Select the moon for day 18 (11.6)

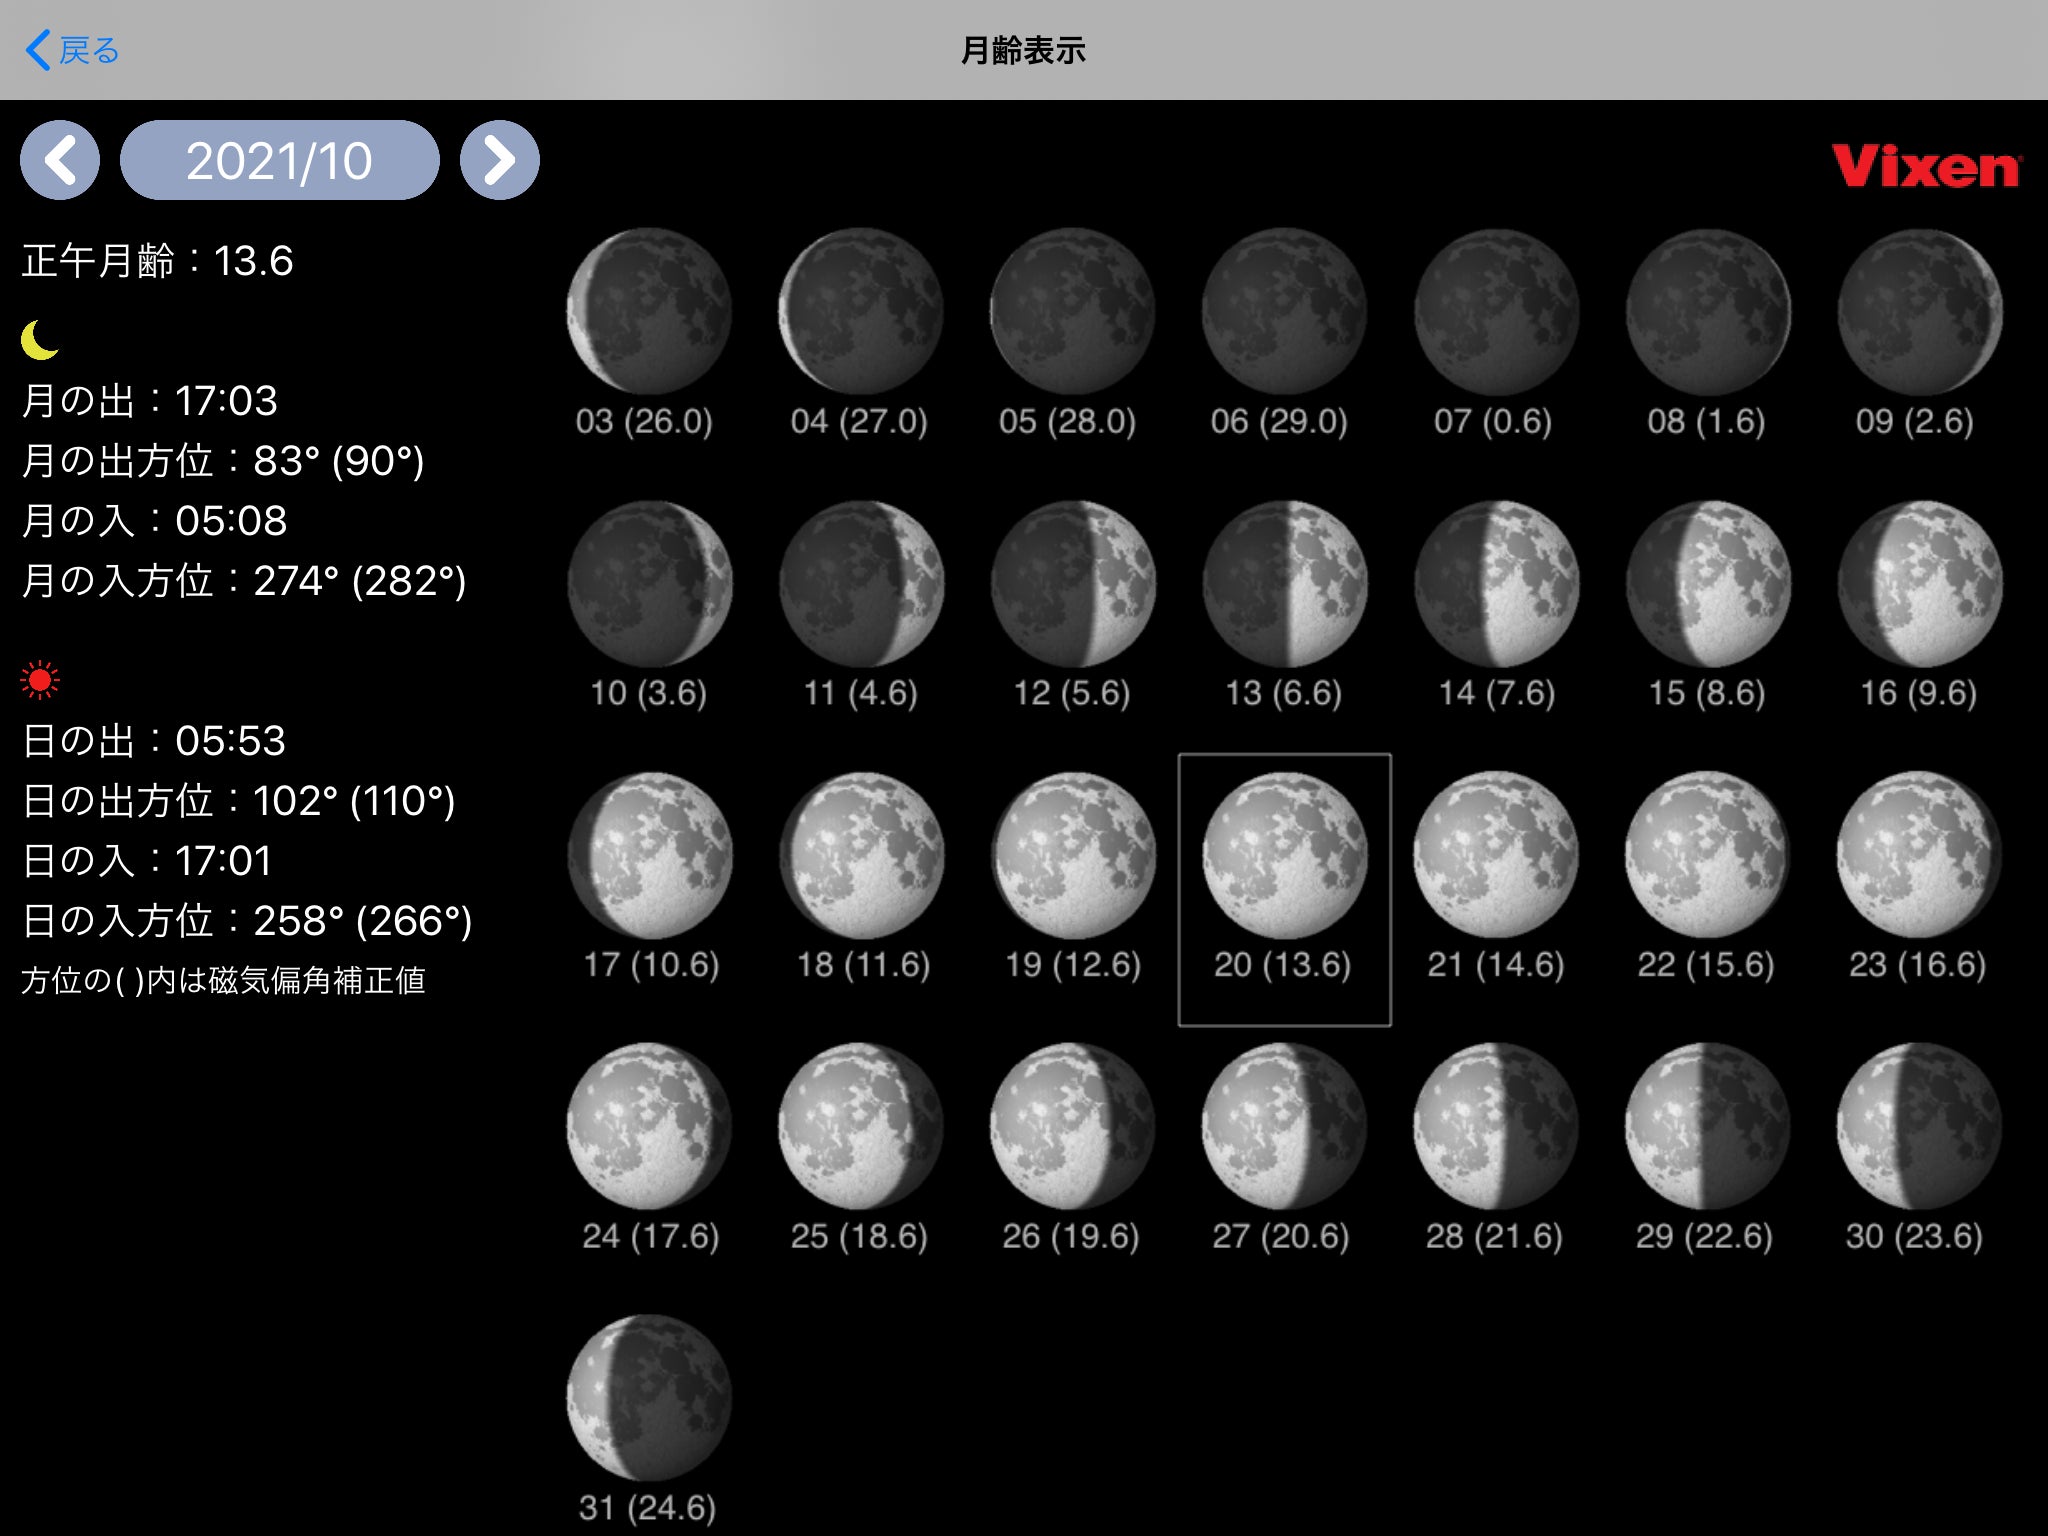point(860,856)
